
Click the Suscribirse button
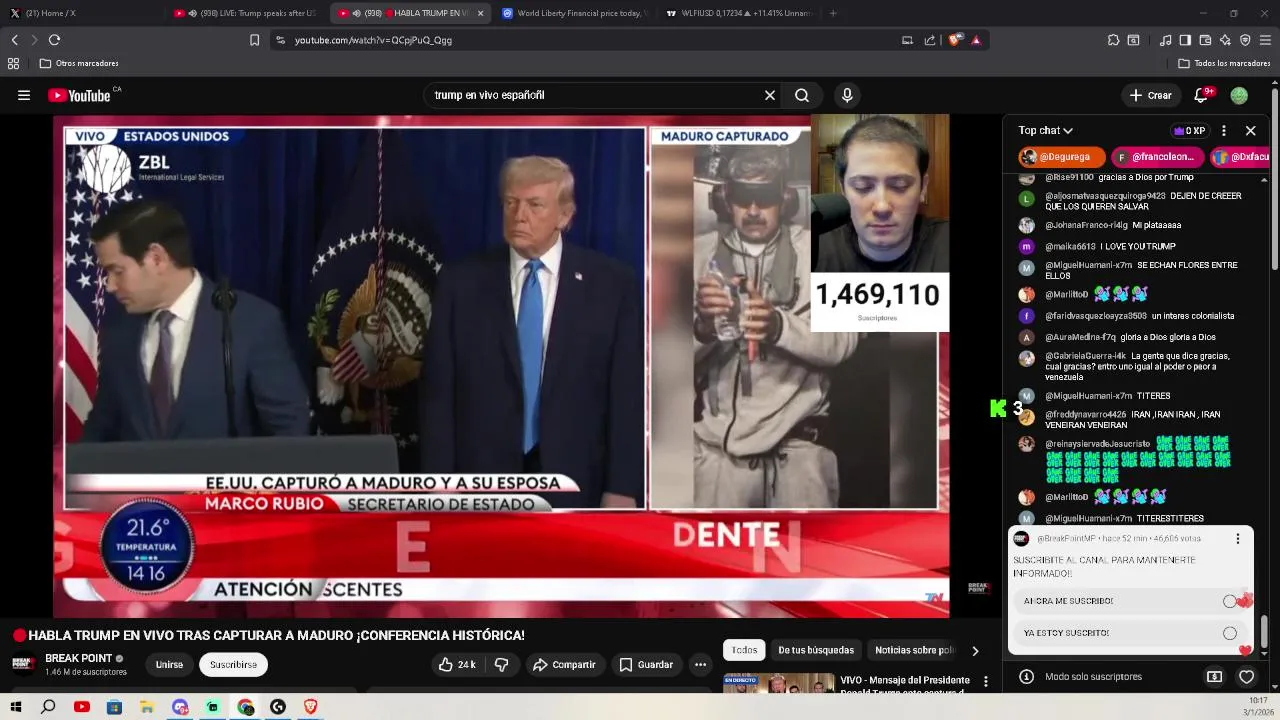point(233,664)
